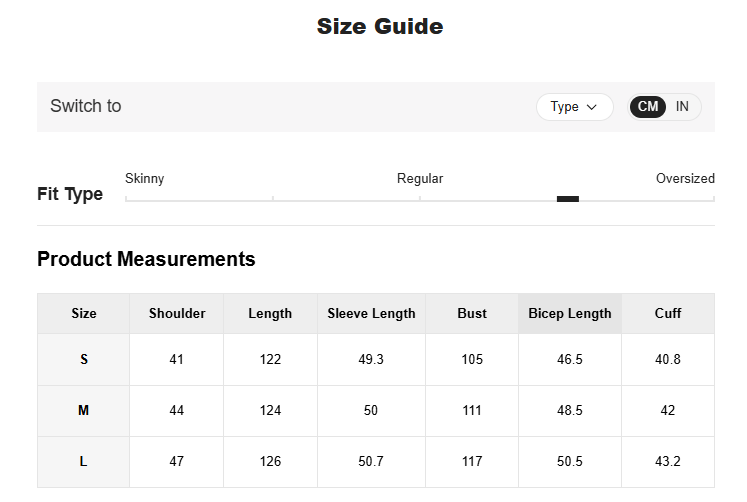Image resolution: width=747 pixels, height=502 pixels.
Task: Click the Oversized fit label
Action: tap(685, 179)
